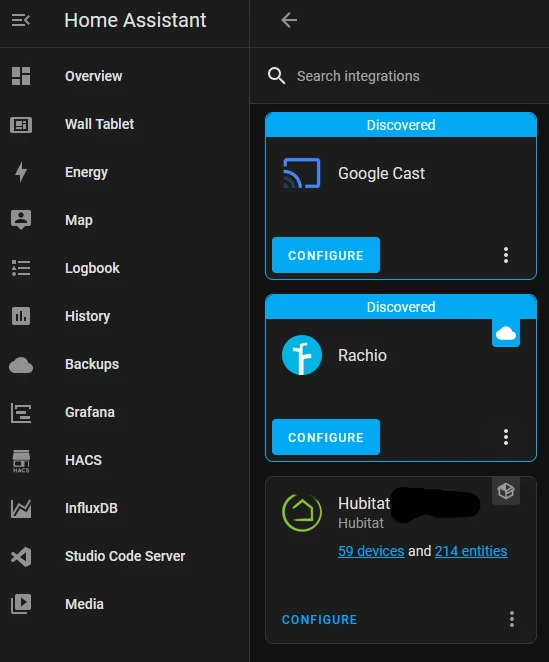Click the Media play icon

21,604
